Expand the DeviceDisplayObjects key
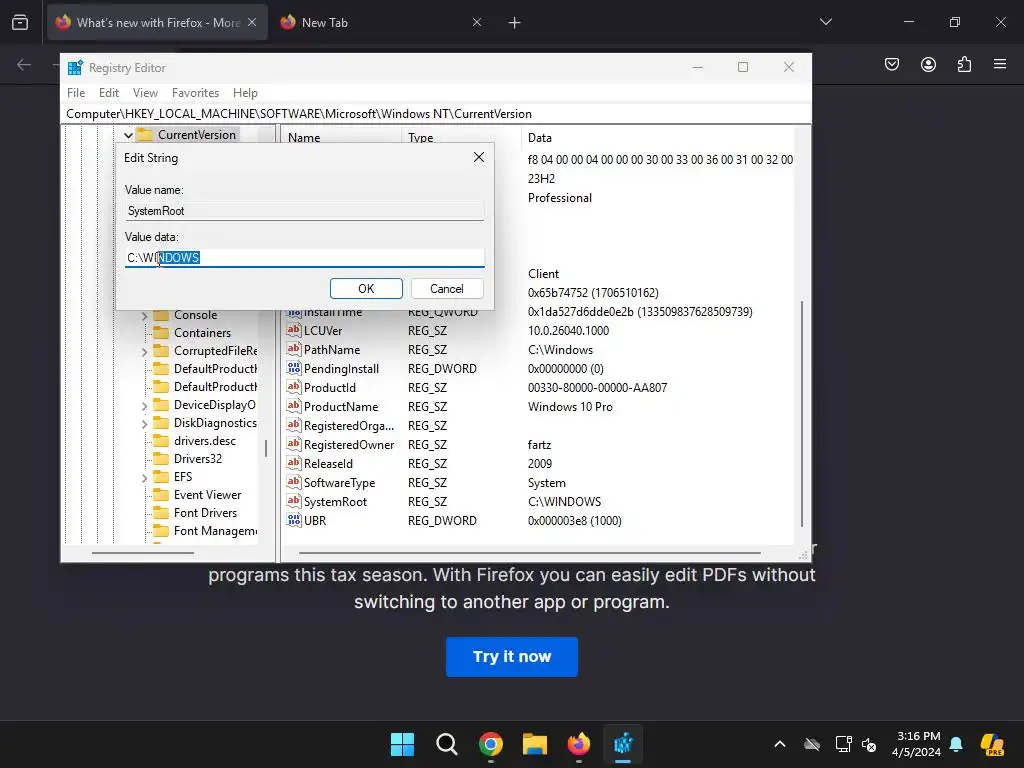Screen dimensions: 1024x768 tap(144, 406)
